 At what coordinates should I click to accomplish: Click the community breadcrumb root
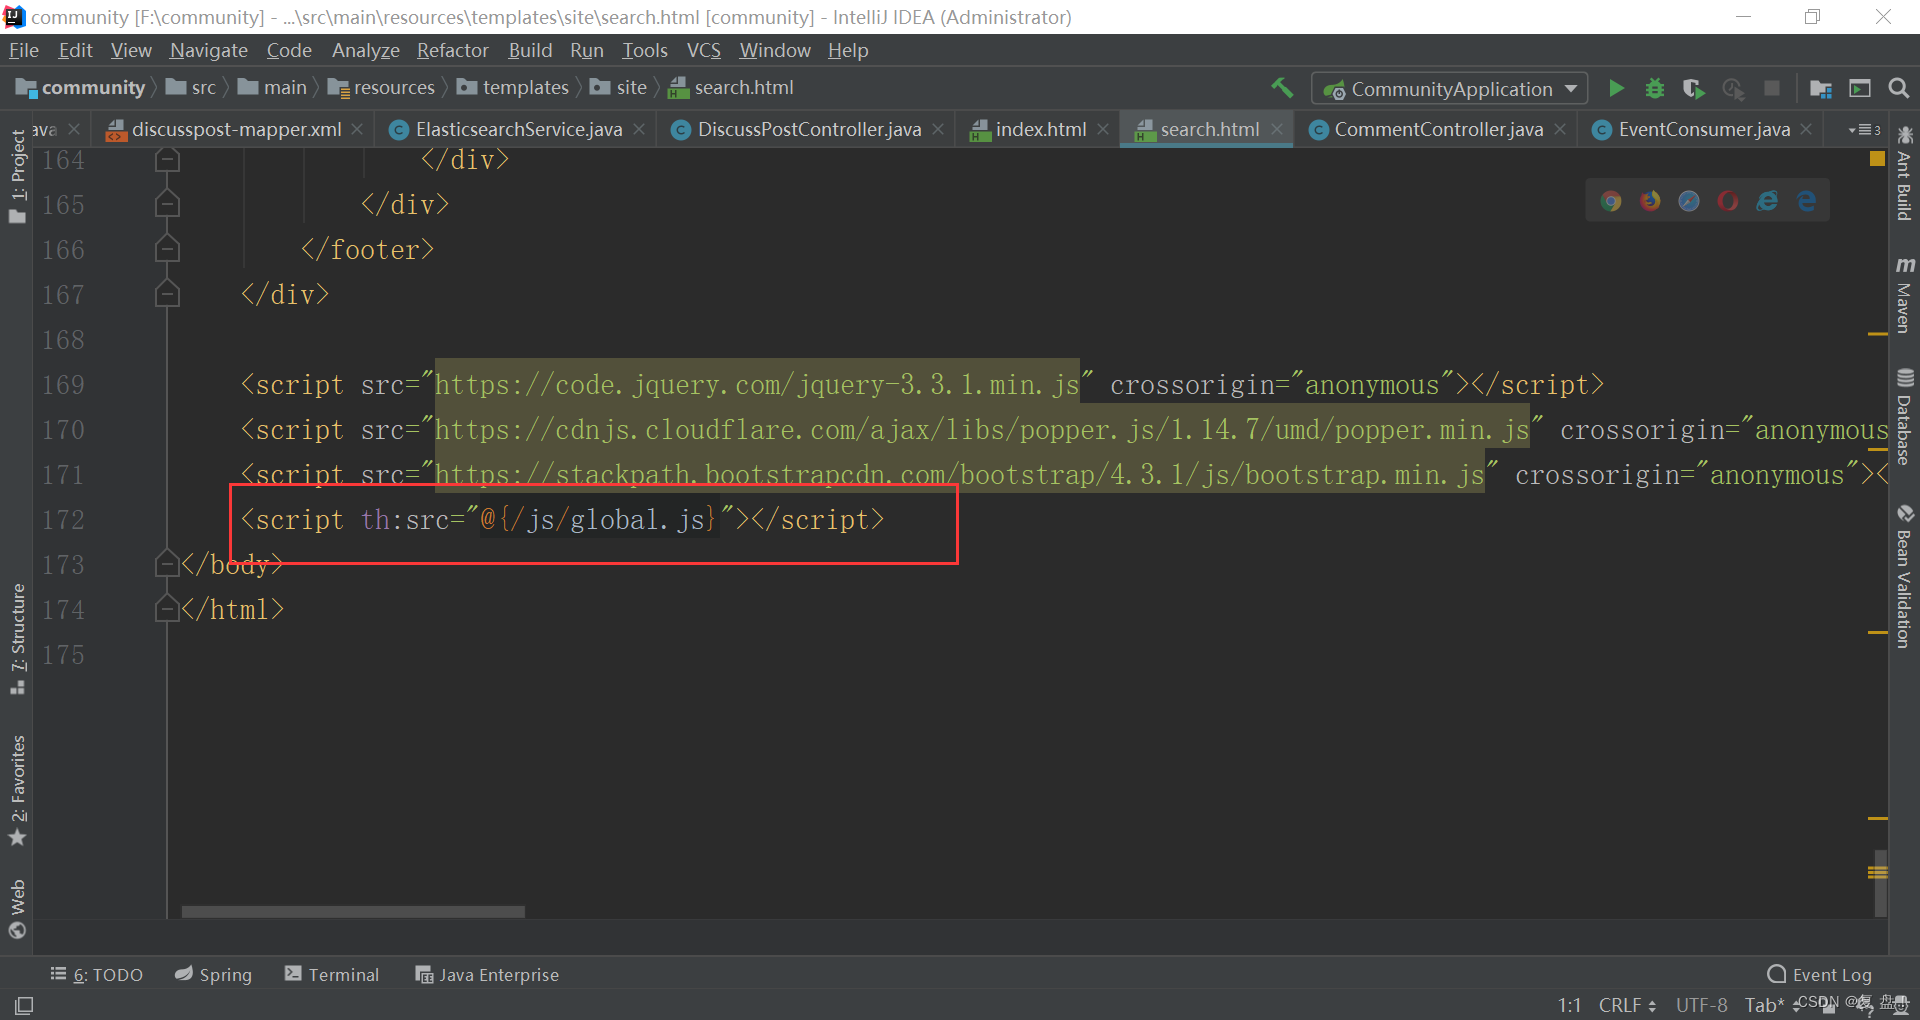click(x=81, y=88)
